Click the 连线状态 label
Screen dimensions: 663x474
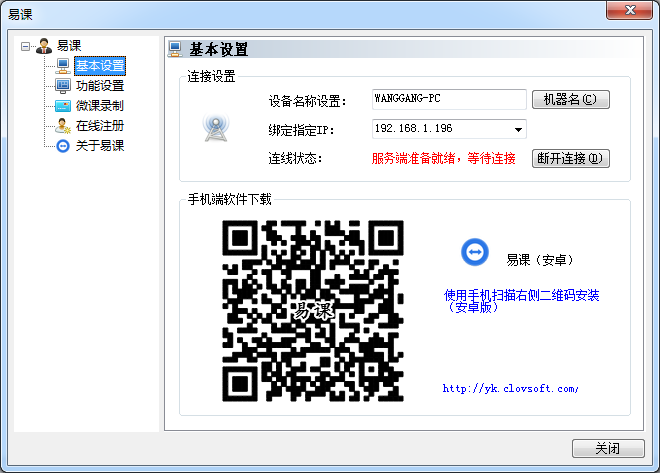pos(295,159)
